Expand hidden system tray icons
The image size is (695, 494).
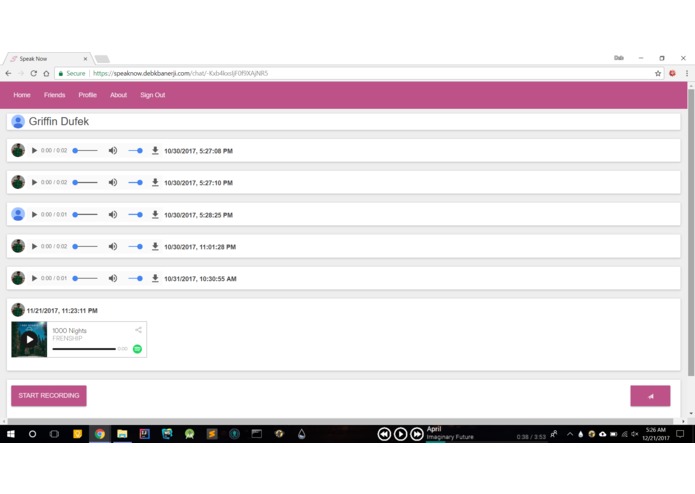click(570, 434)
